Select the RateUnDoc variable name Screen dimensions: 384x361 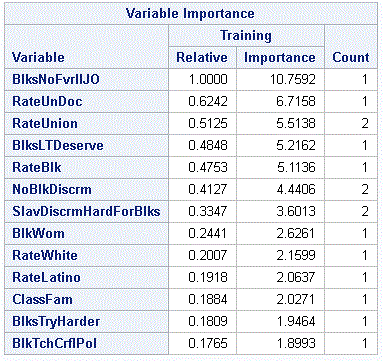tap(47, 101)
